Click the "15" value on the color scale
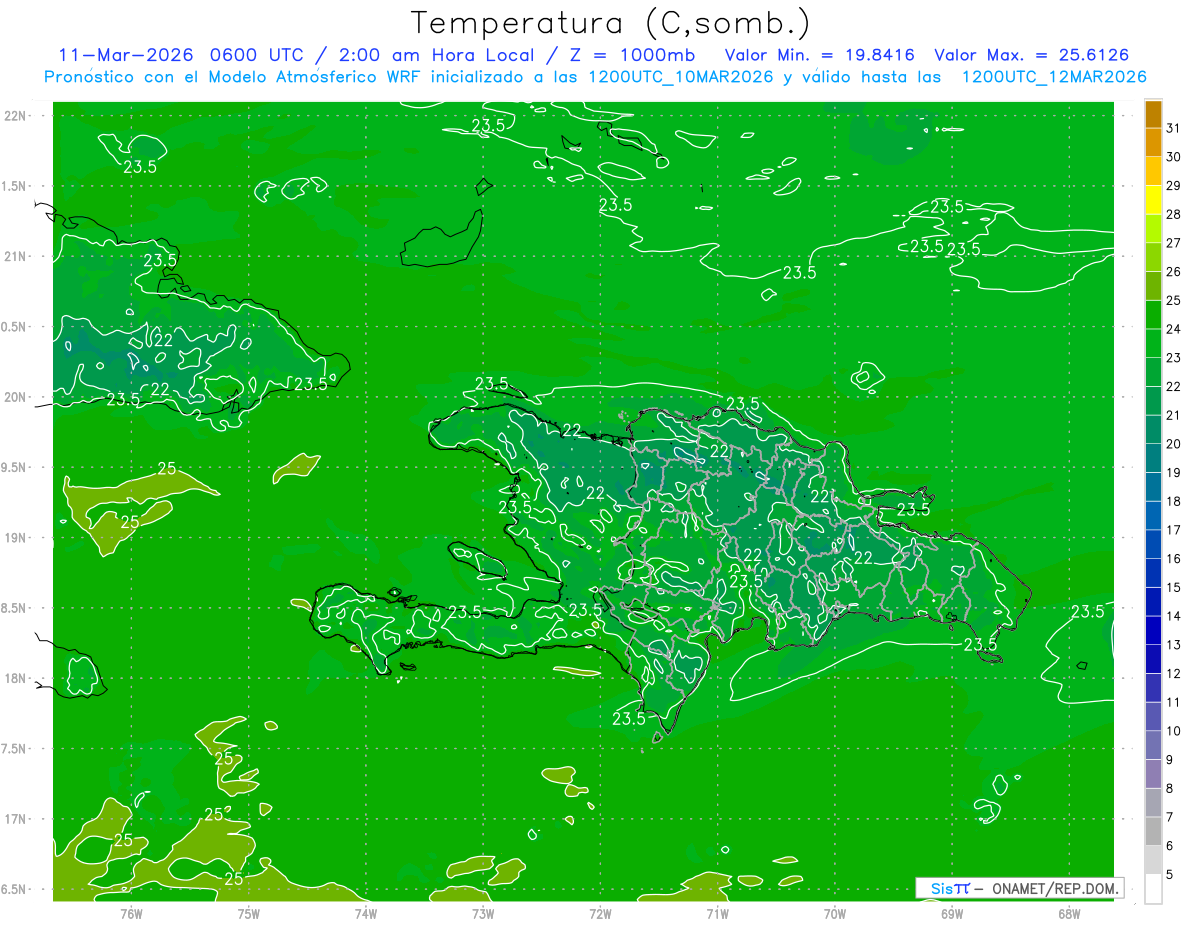The width and height of the screenshot is (1200, 927). (x=1174, y=588)
